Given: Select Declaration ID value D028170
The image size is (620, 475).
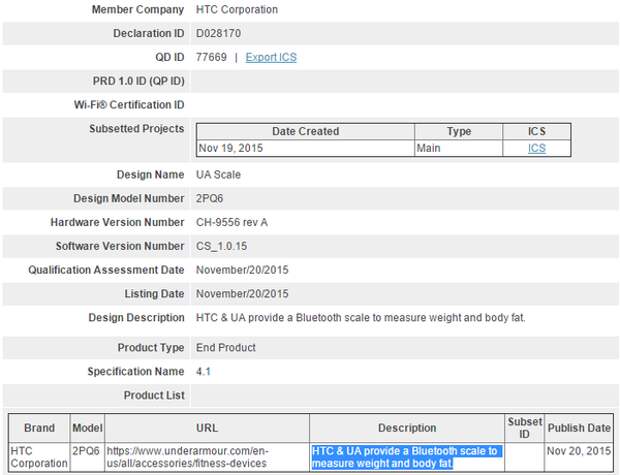Looking at the screenshot, I should 218,33.
